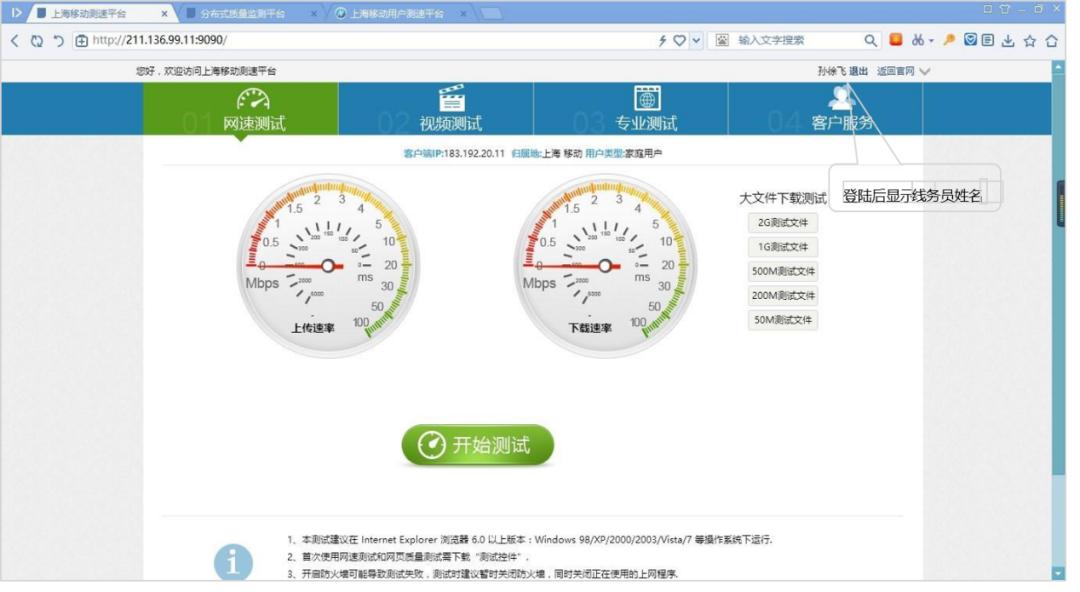Click the info circle icon above the notes
This screenshot has height=592, width=1080.
tap(233, 561)
